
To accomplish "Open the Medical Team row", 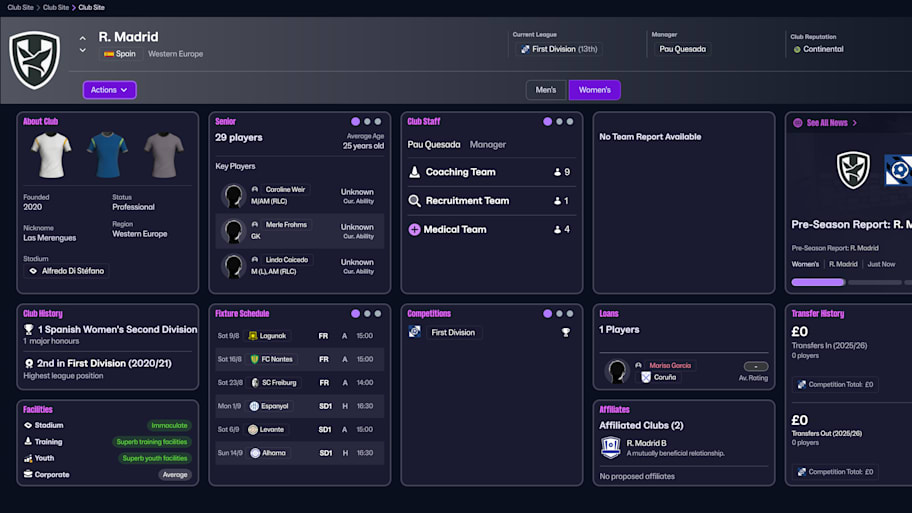I will (x=491, y=229).
